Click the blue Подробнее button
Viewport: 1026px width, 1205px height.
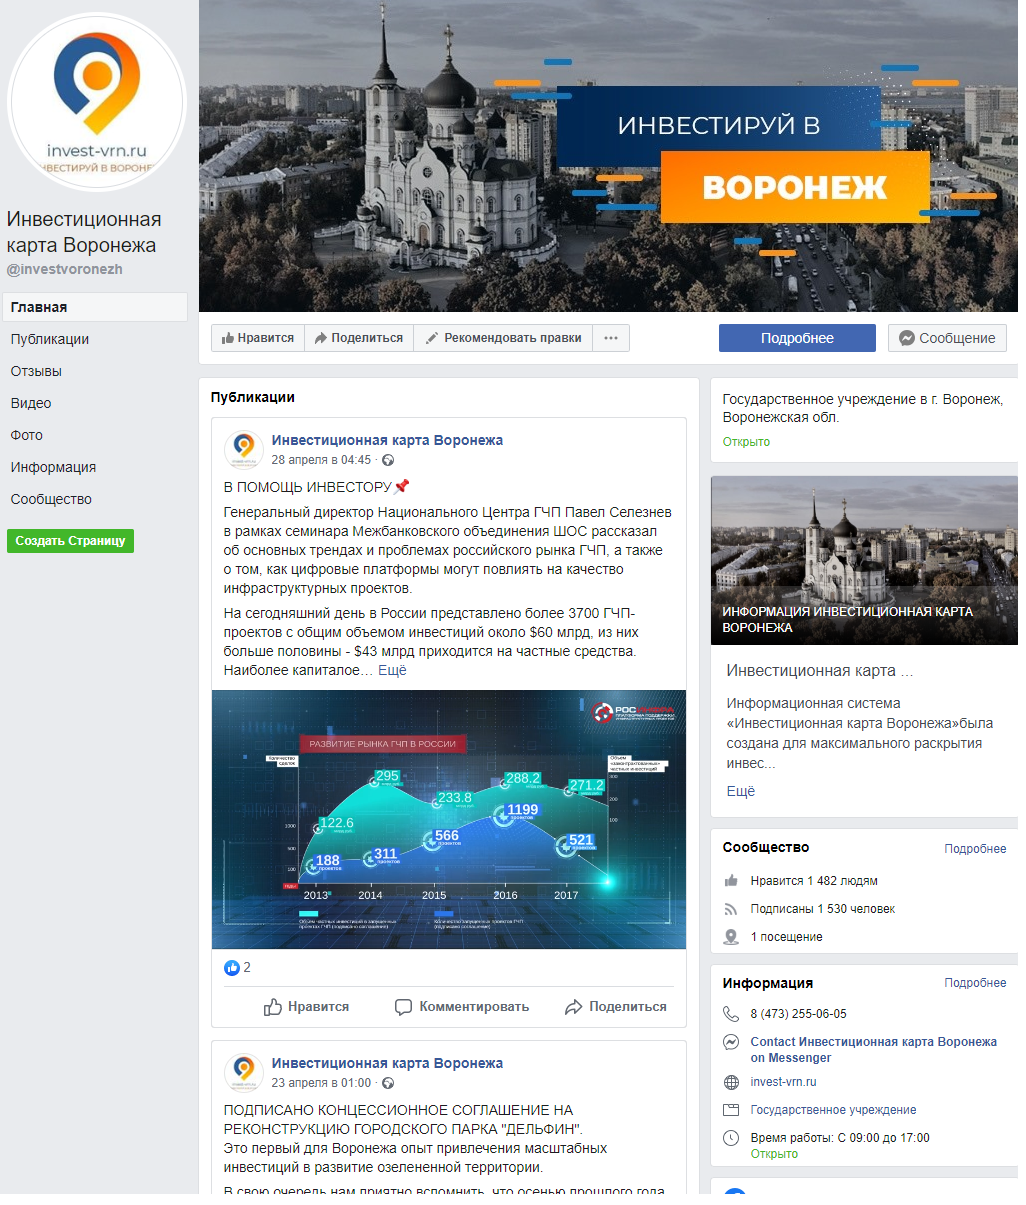pyautogui.click(x=797, y=338)
